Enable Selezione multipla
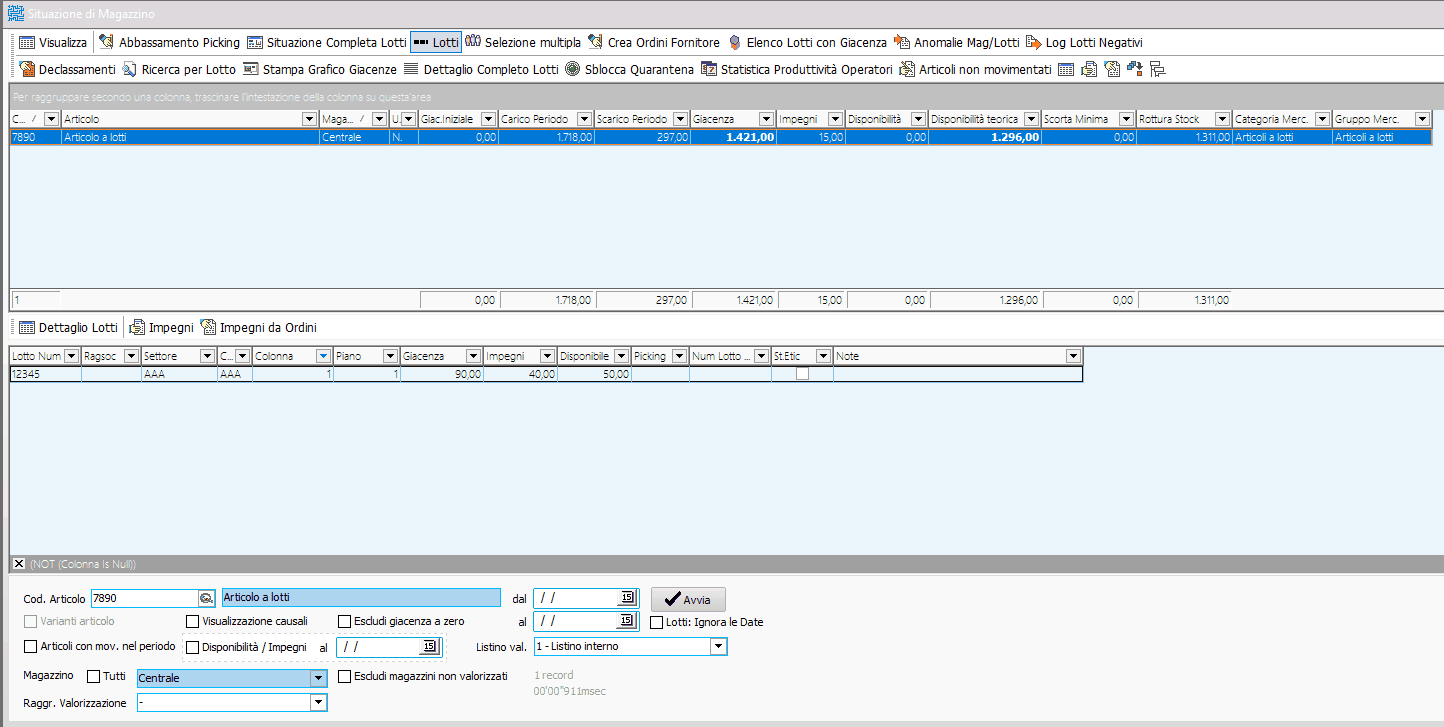The height and width of the screenshot is (727, 1444). [523, 43]
